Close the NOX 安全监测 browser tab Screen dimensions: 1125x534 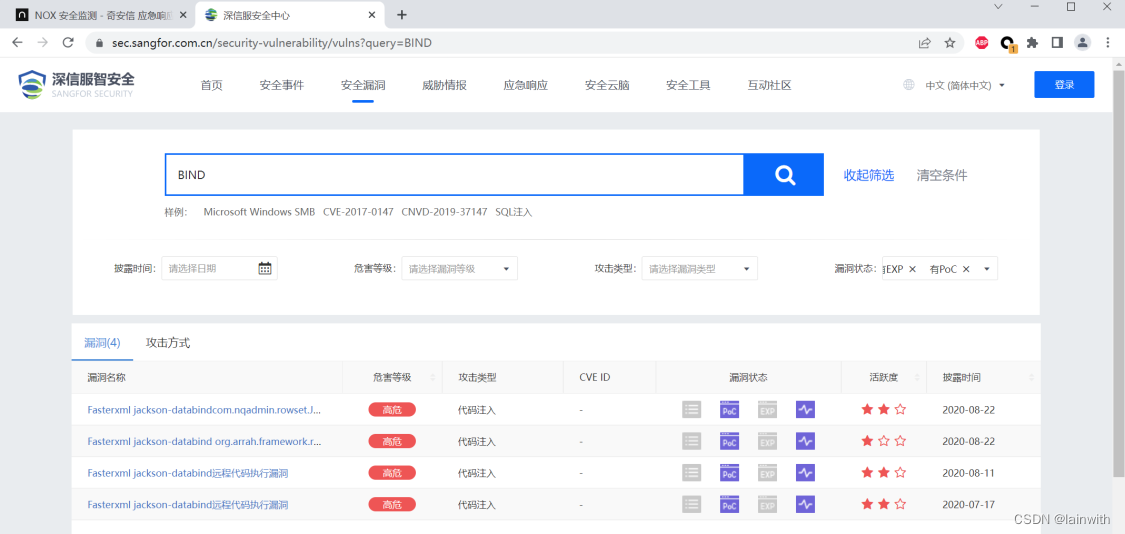click(182, 14)
